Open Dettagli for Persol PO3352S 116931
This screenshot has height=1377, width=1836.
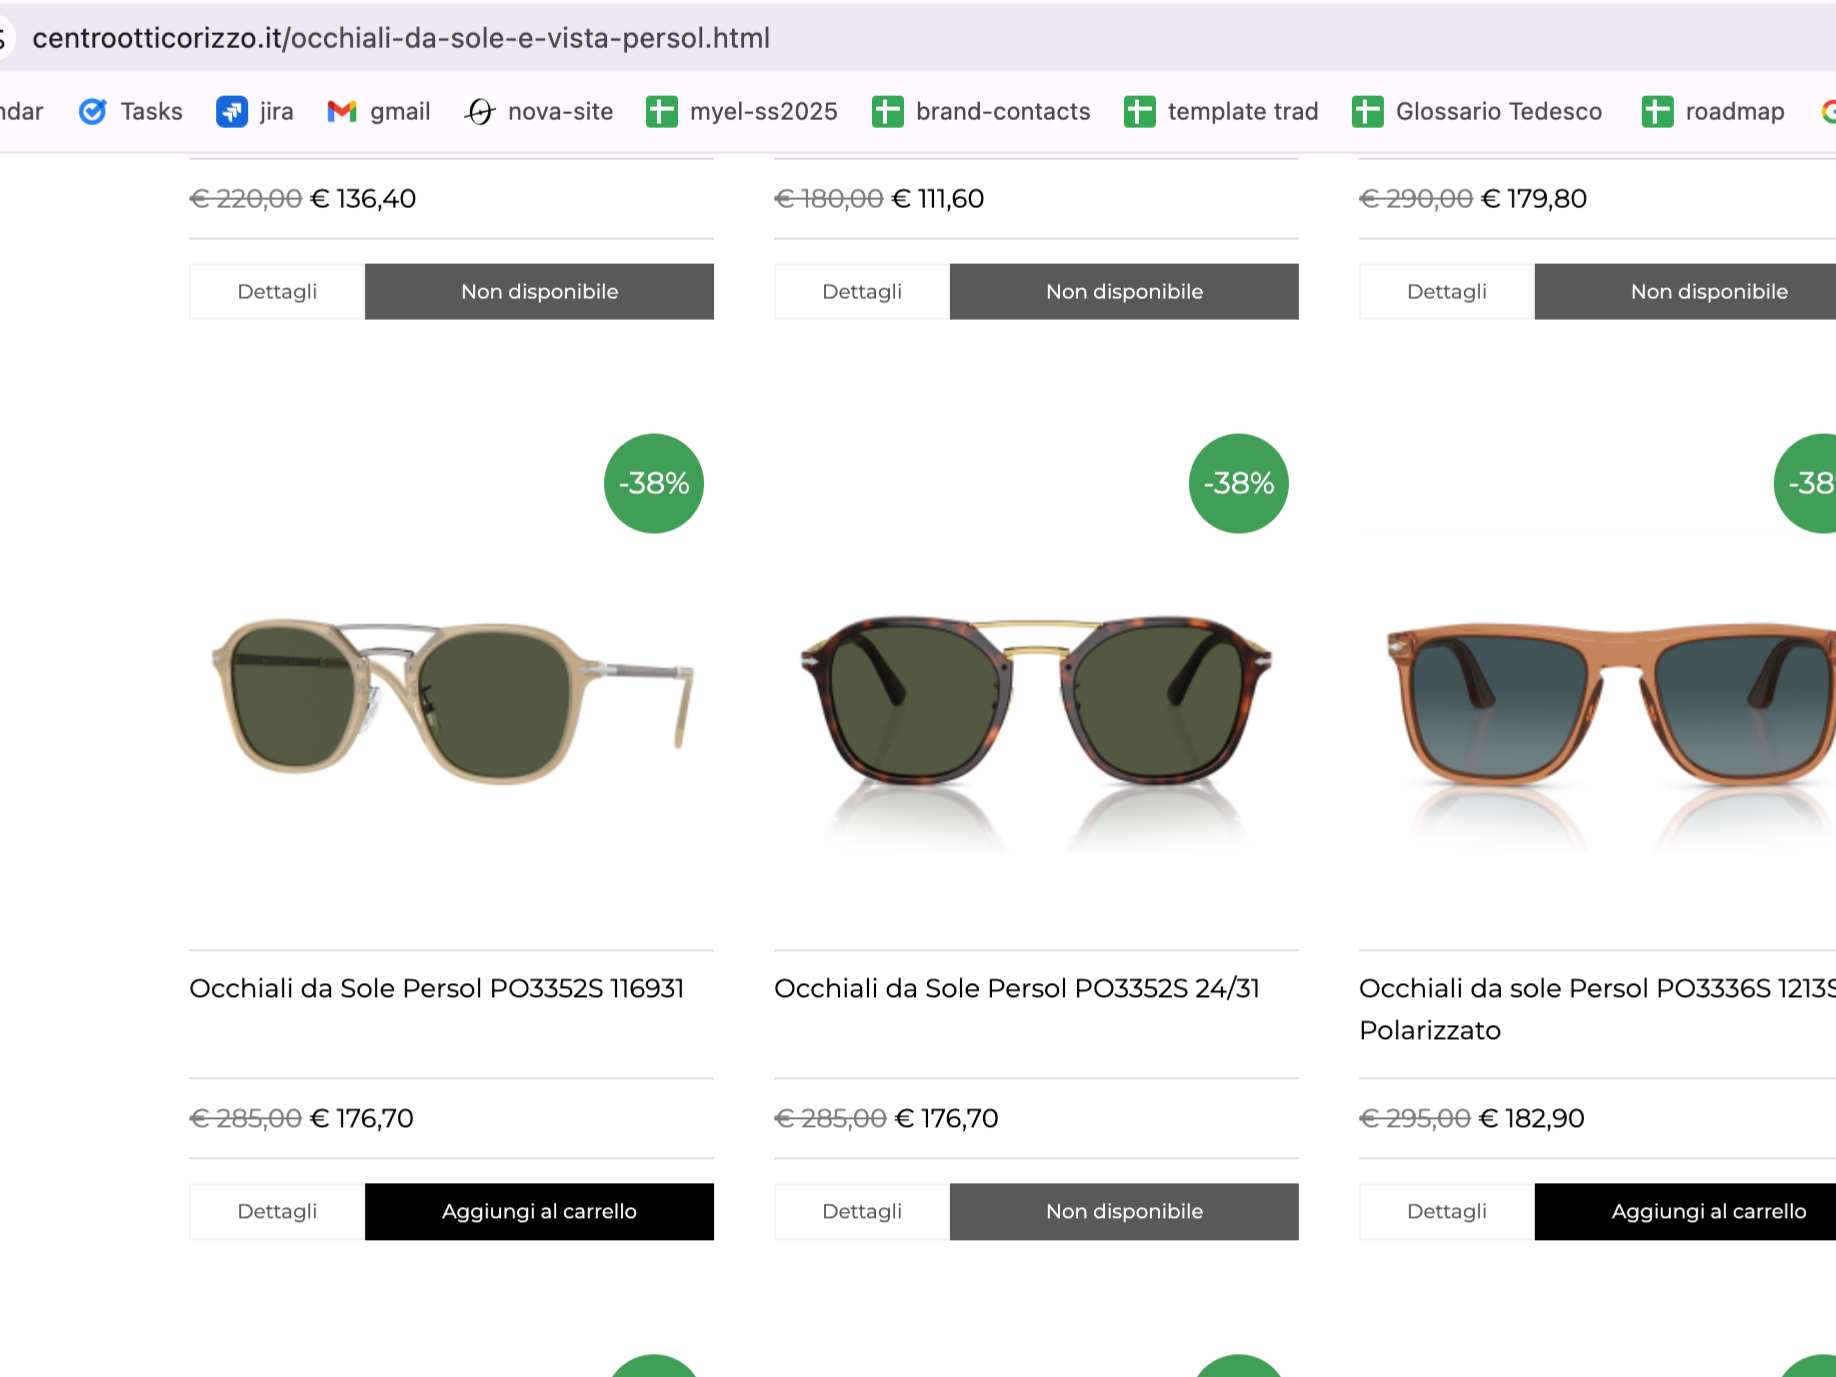[x=277, y=1211]
